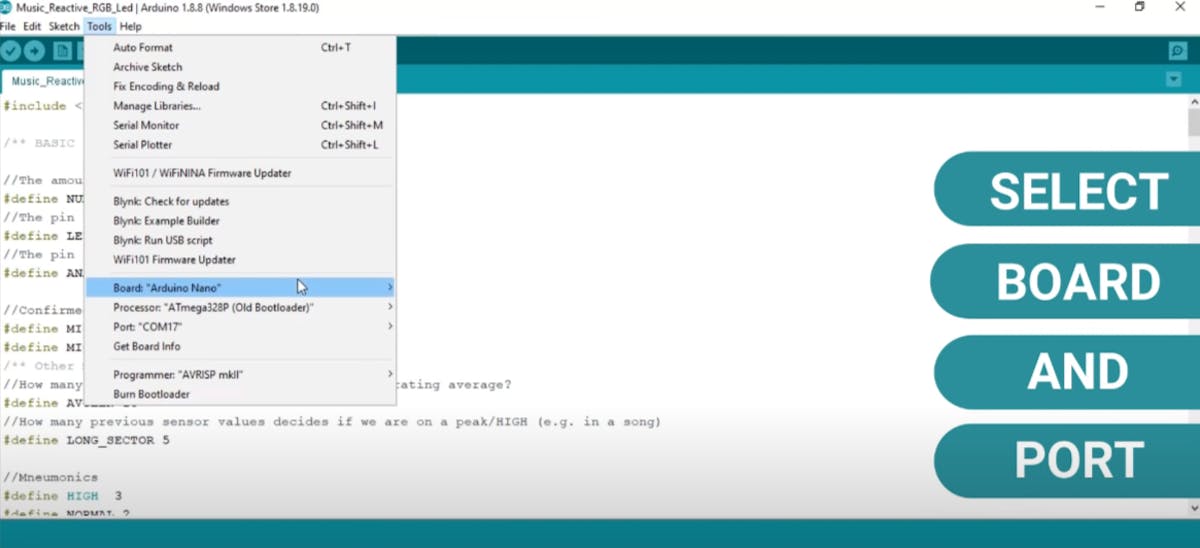Image resolution: width=1200 pixels, height=548 pixels.
Task: Click the #define LONG_SECTOR 5 line
Action: click(x=87, y=440)
